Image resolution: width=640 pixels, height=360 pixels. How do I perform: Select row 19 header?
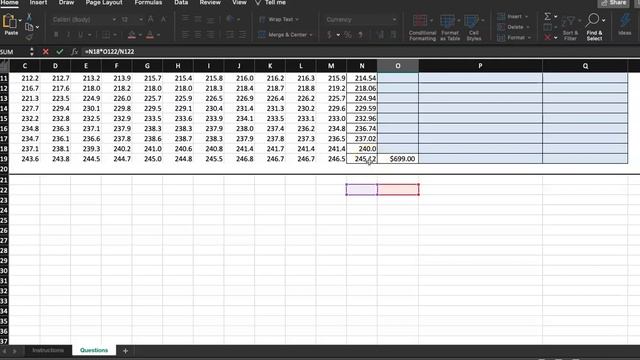point(4,159)
